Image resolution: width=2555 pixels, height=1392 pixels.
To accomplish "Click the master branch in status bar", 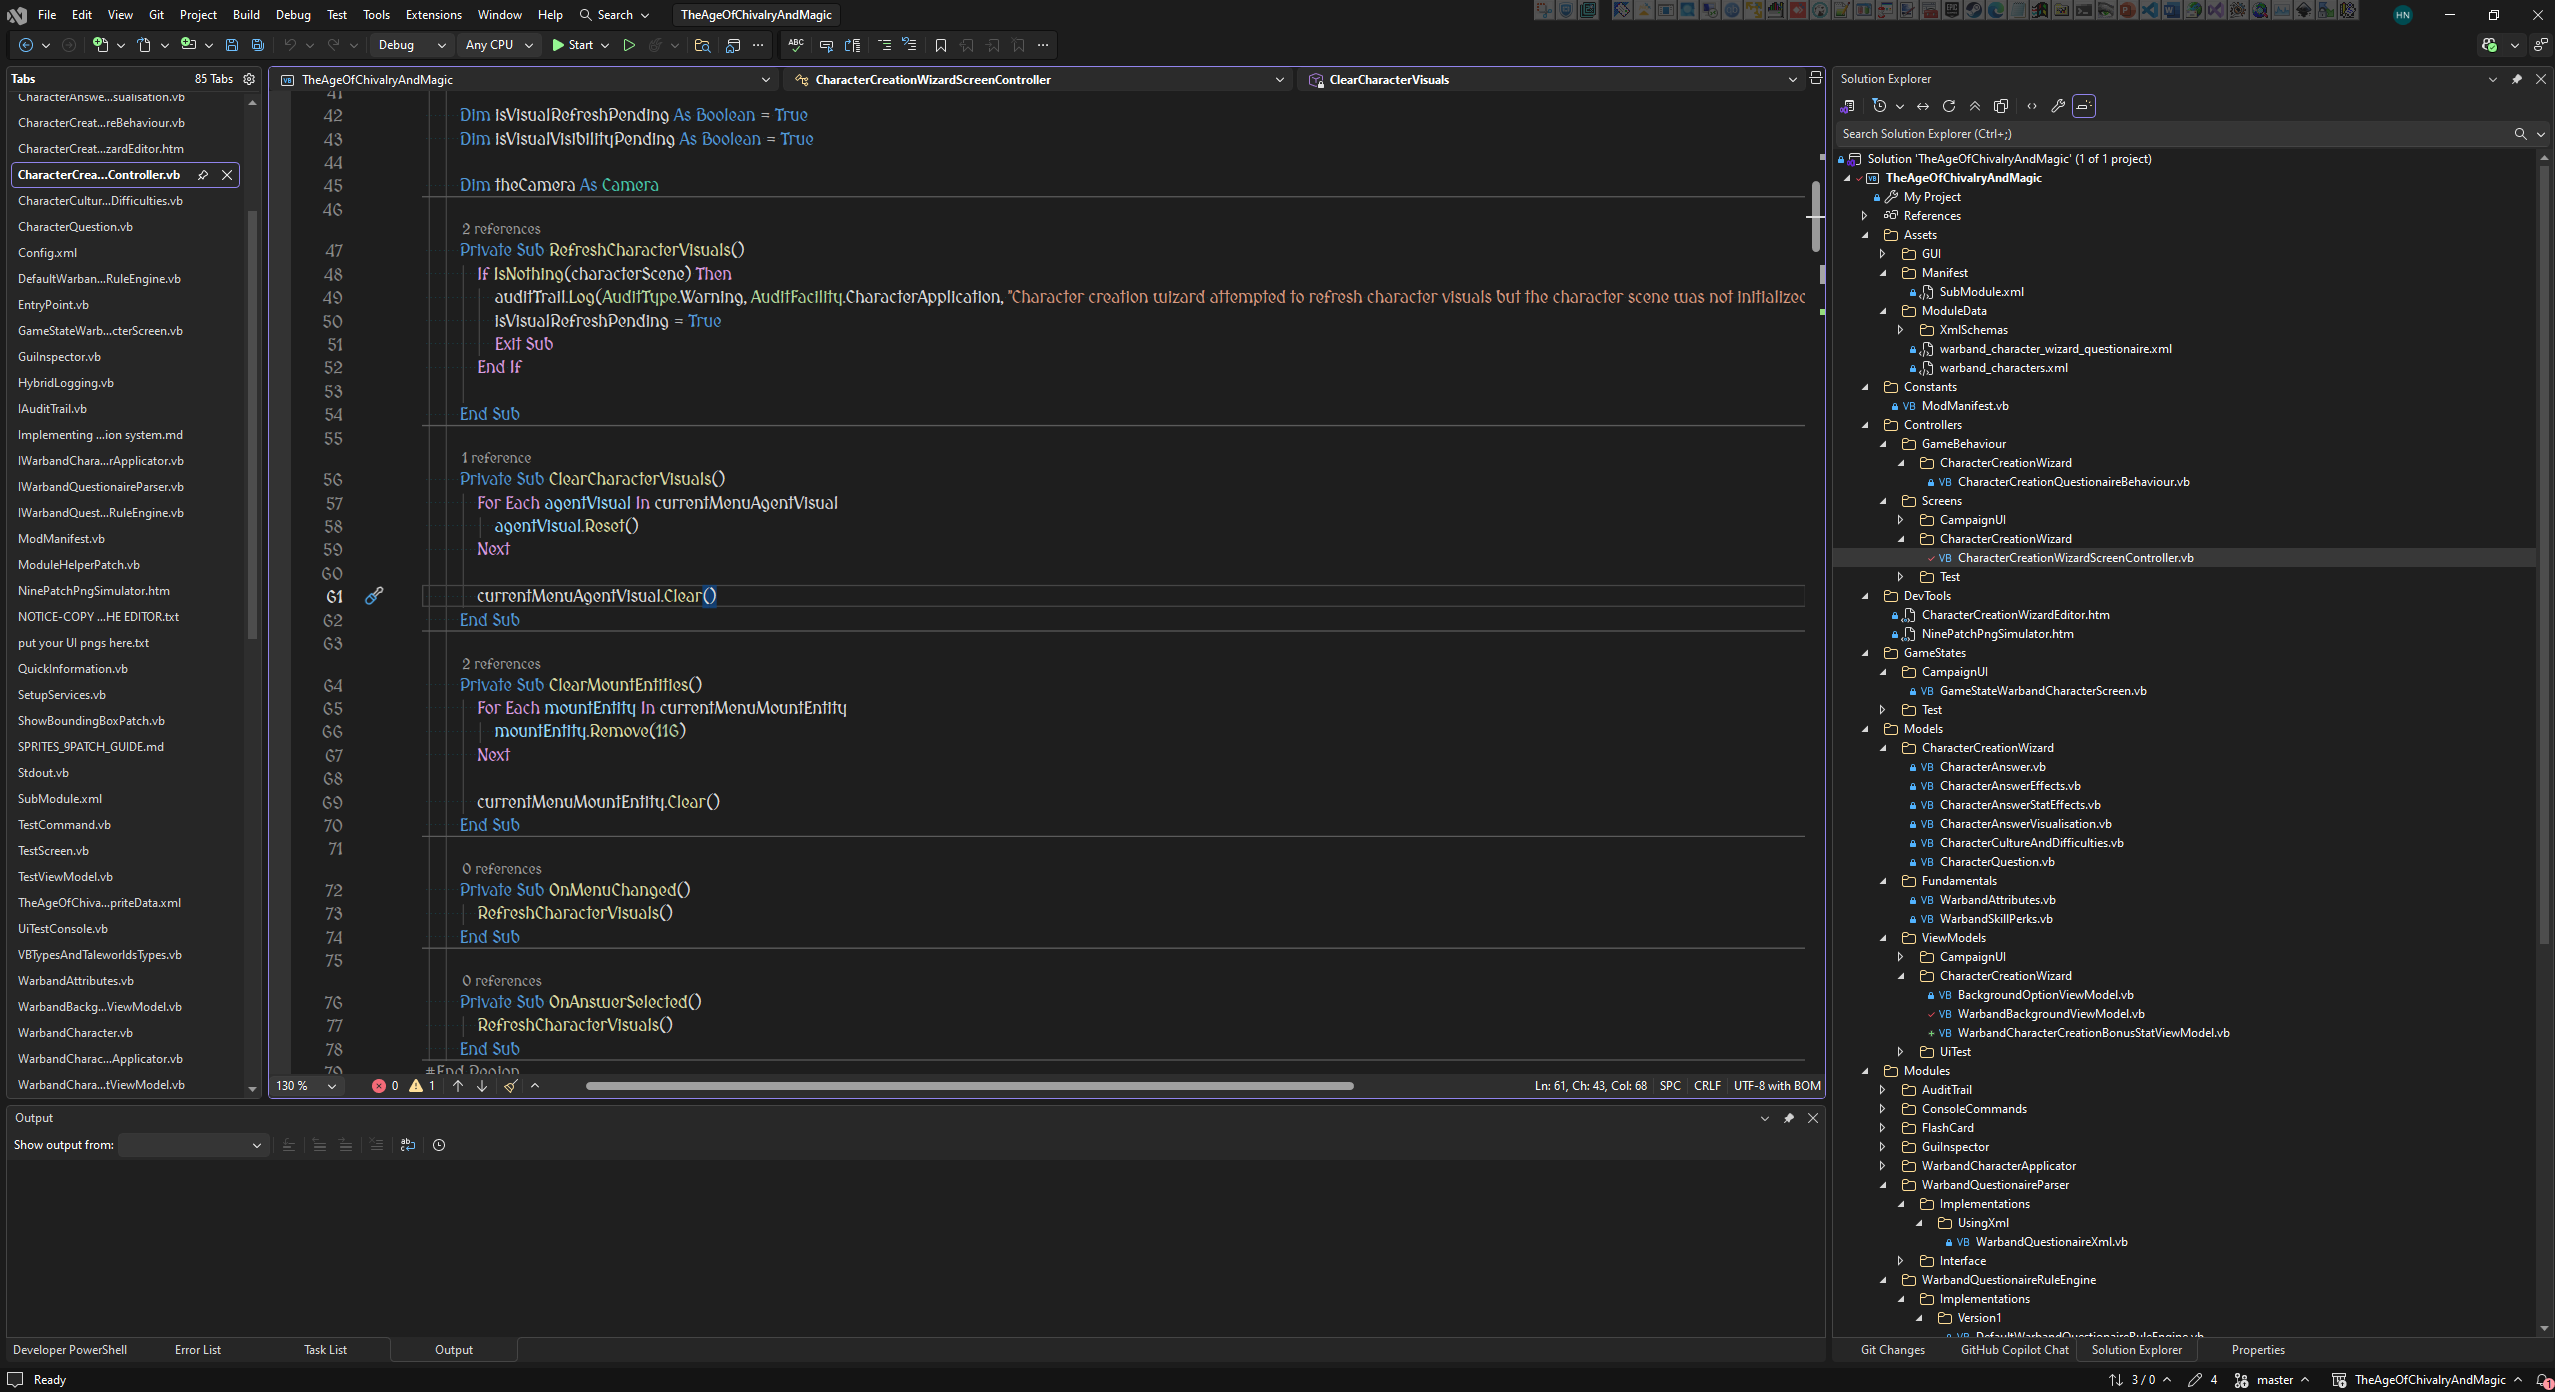I will tap(2274, 1380).
